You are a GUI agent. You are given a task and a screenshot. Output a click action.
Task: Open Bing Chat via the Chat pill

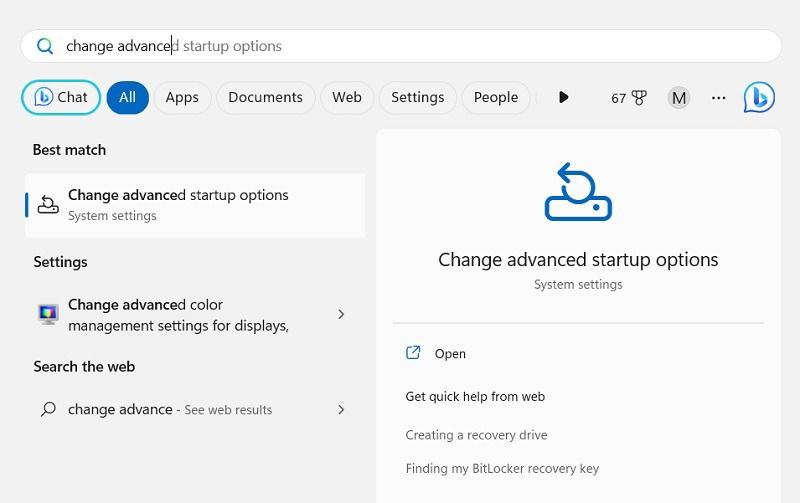pyautogui.click(x=61, y=97)
